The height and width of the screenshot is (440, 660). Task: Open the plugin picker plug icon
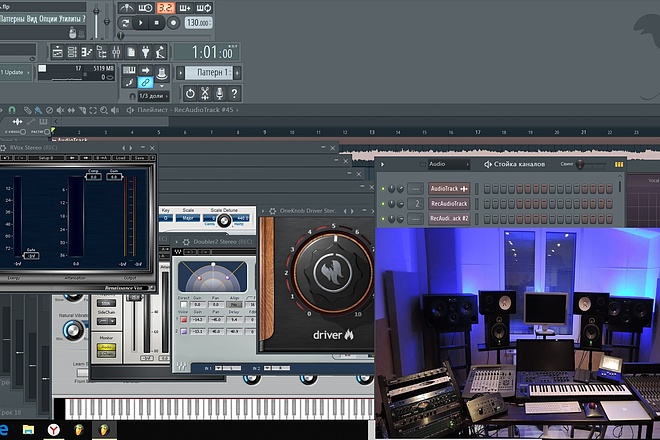[x=146, y=52]
